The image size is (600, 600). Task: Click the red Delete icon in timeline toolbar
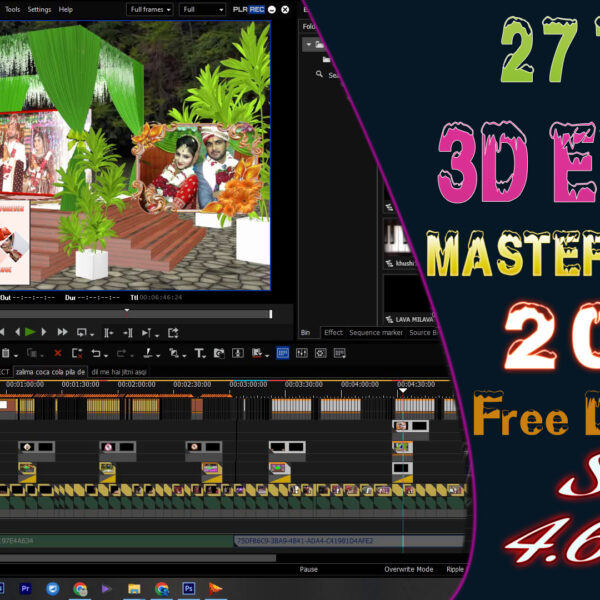57,353
